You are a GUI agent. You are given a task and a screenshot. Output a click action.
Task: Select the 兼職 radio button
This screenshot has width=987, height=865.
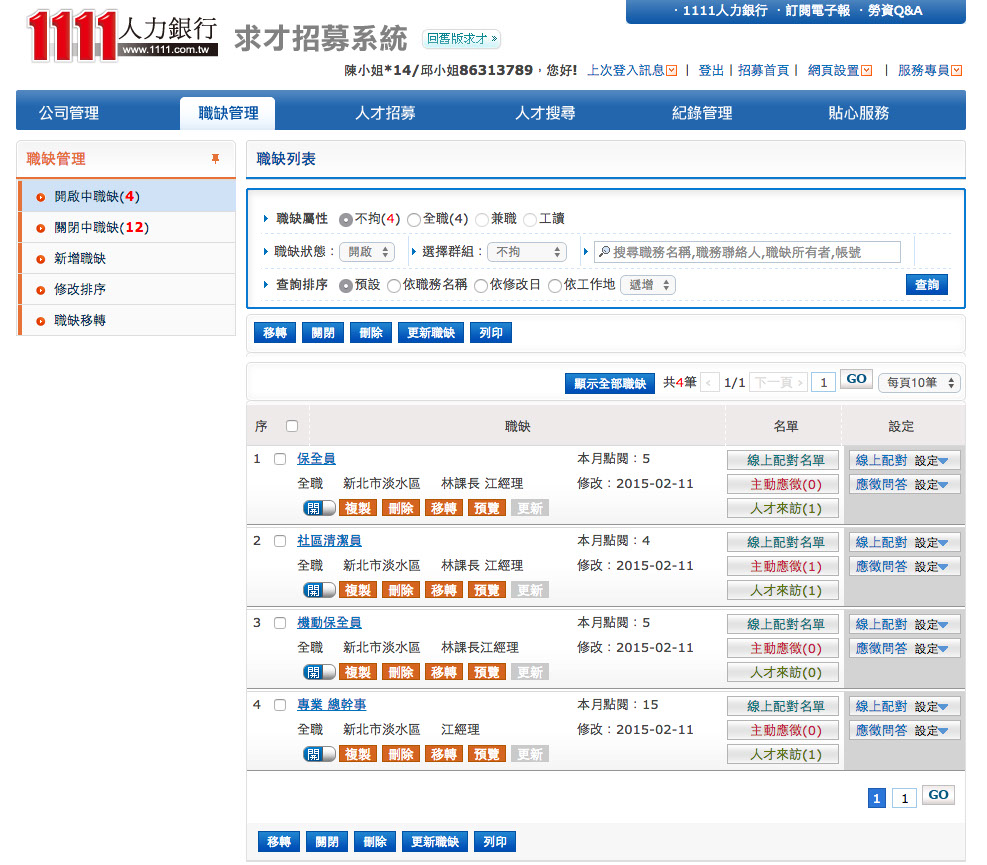click(482, 219)
